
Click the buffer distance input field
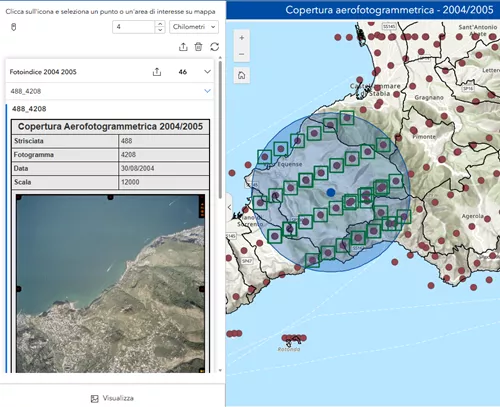coord(134,27)
